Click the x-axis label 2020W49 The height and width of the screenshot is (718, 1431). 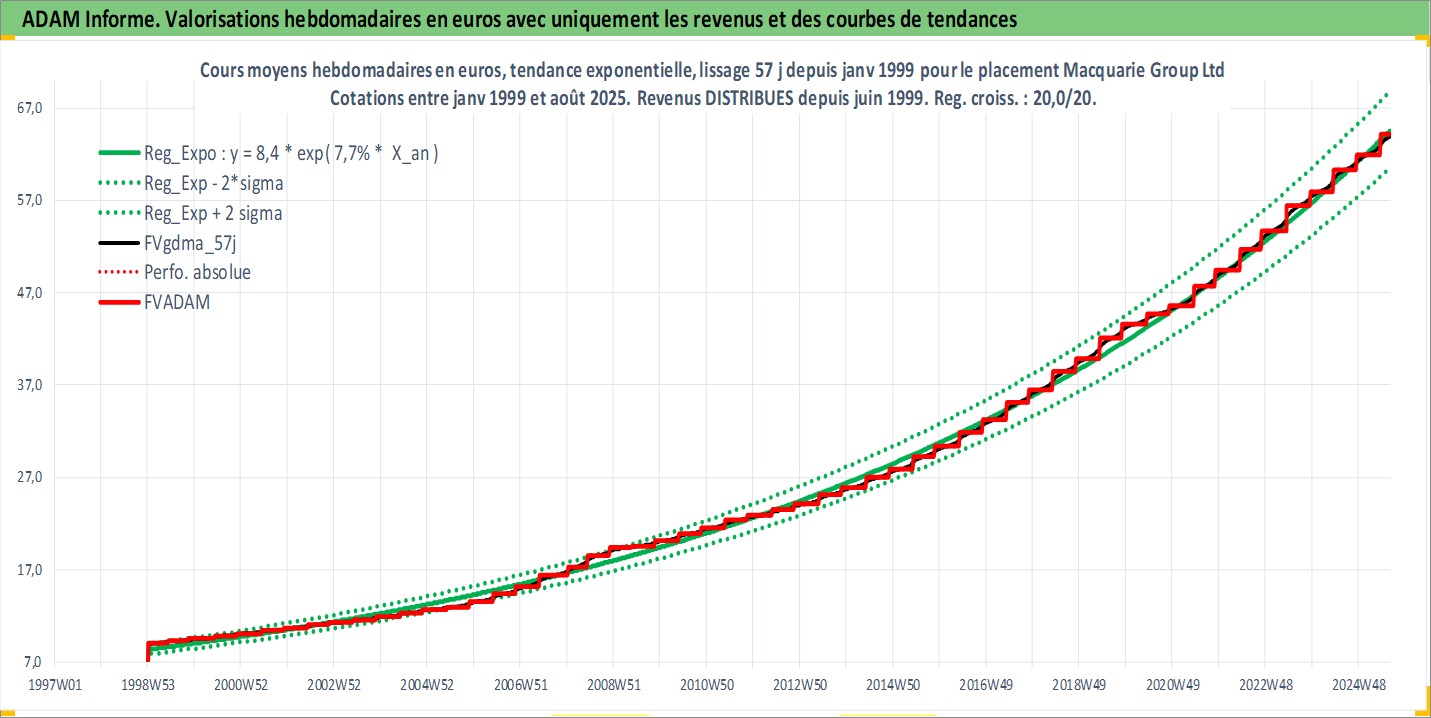(x=1171, y=685)
